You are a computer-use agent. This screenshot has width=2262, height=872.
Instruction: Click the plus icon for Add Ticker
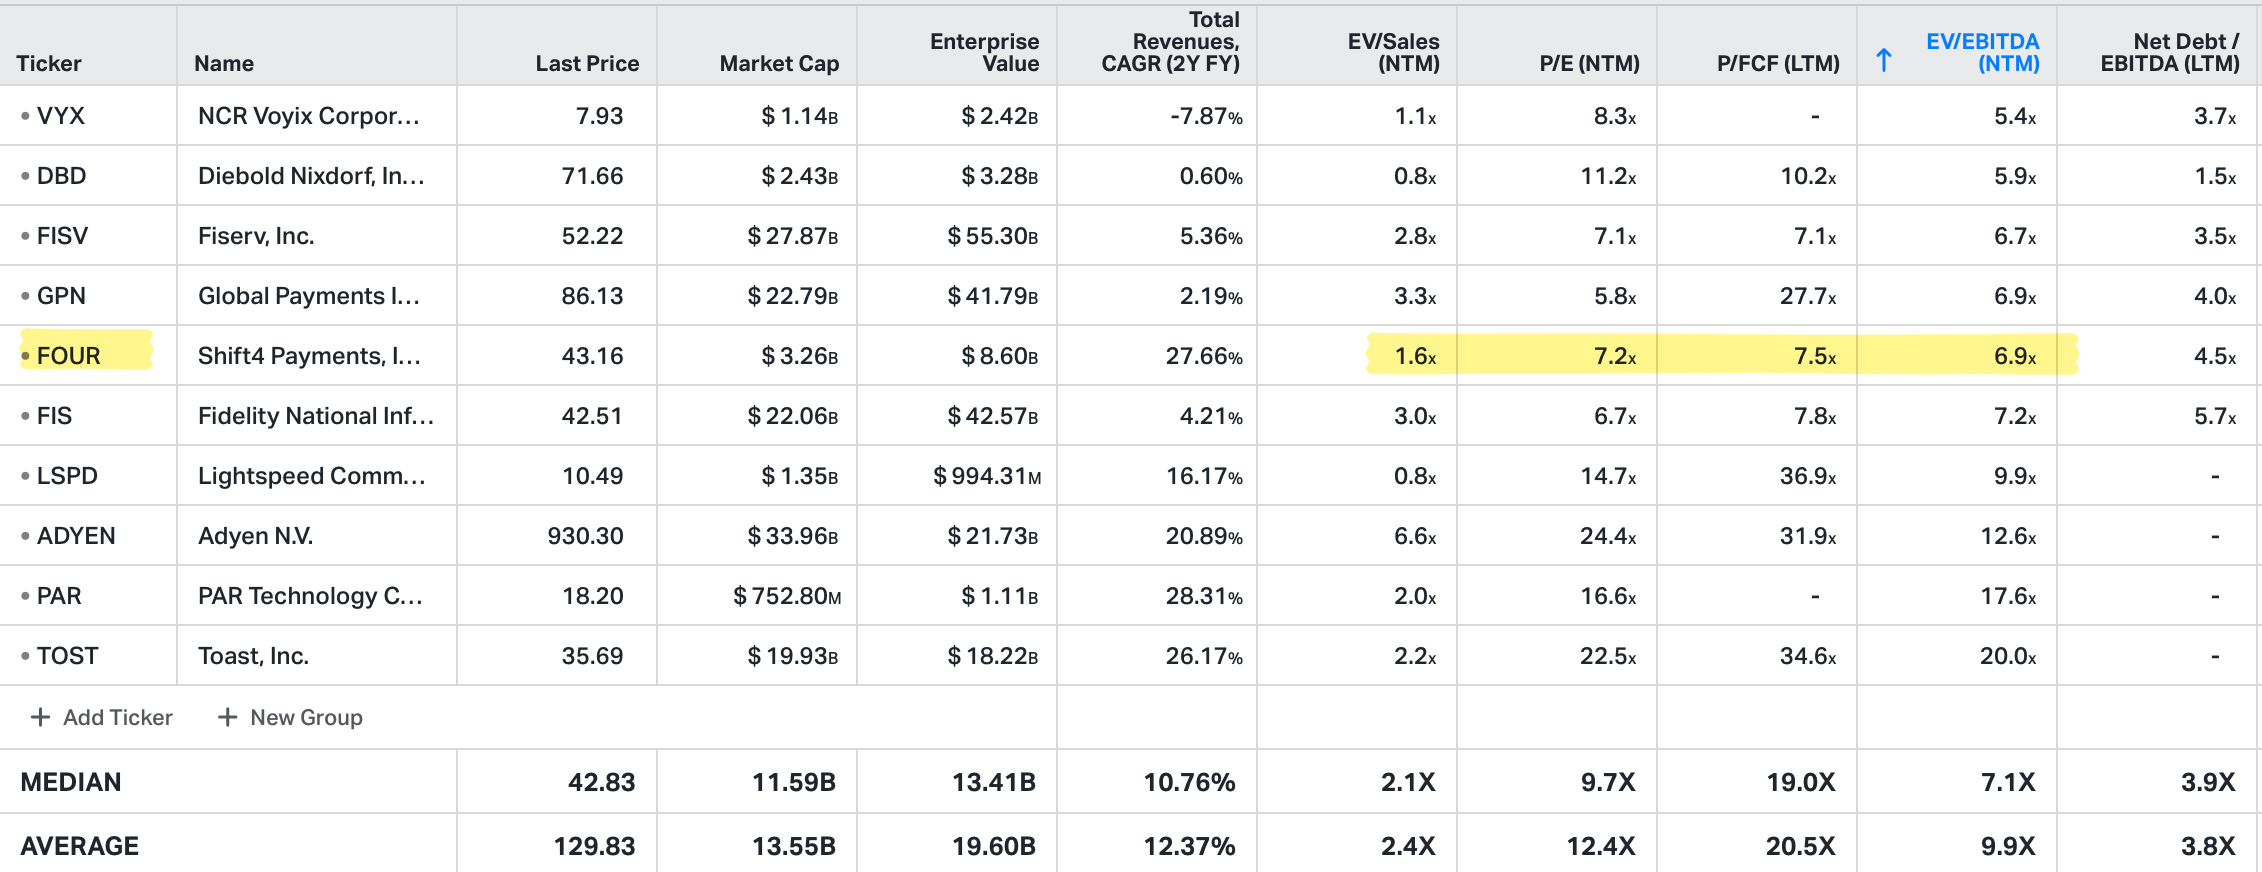40,717
